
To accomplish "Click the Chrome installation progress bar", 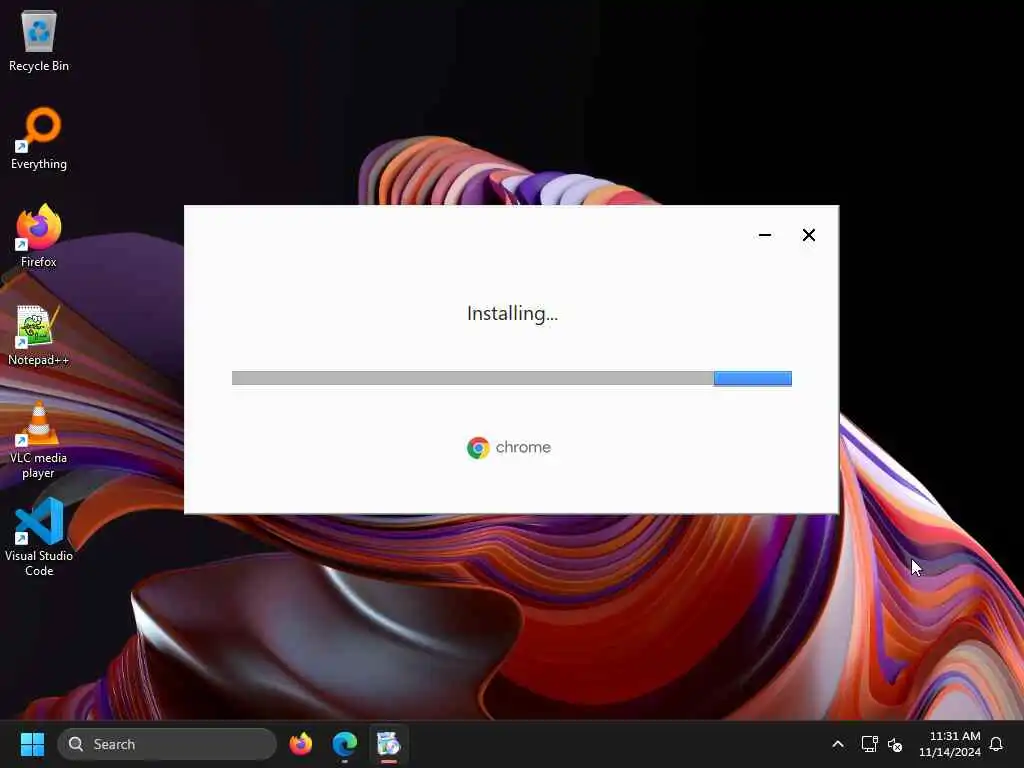I will 511,379.
